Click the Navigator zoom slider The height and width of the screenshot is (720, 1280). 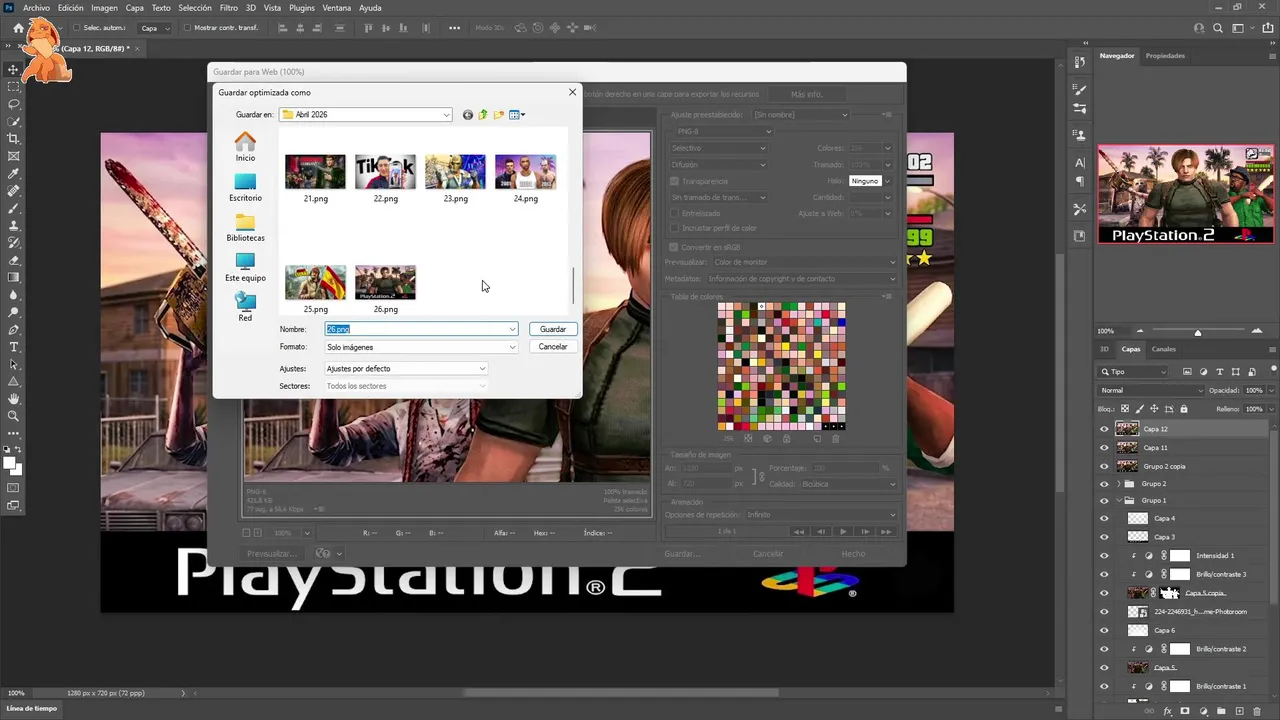click(x=1197, y=331)
